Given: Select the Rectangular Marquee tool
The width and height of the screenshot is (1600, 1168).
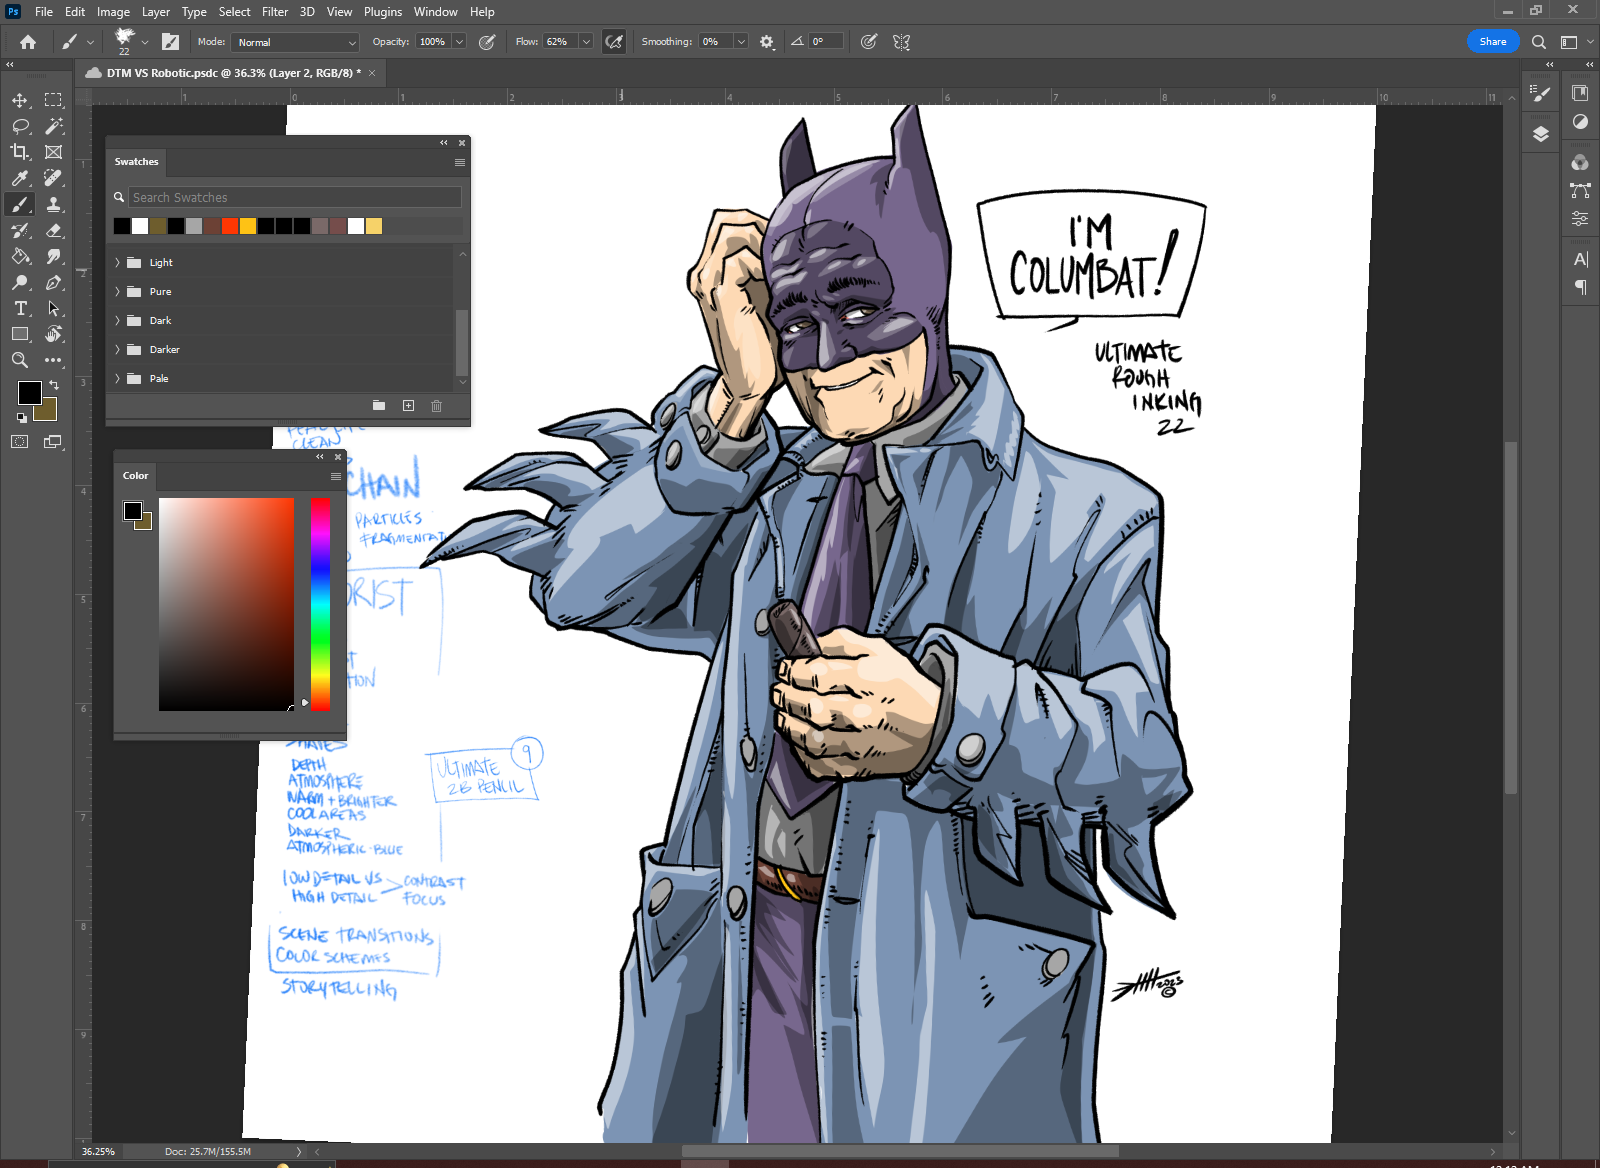Looking at the screenshot, I should [54, 100].
